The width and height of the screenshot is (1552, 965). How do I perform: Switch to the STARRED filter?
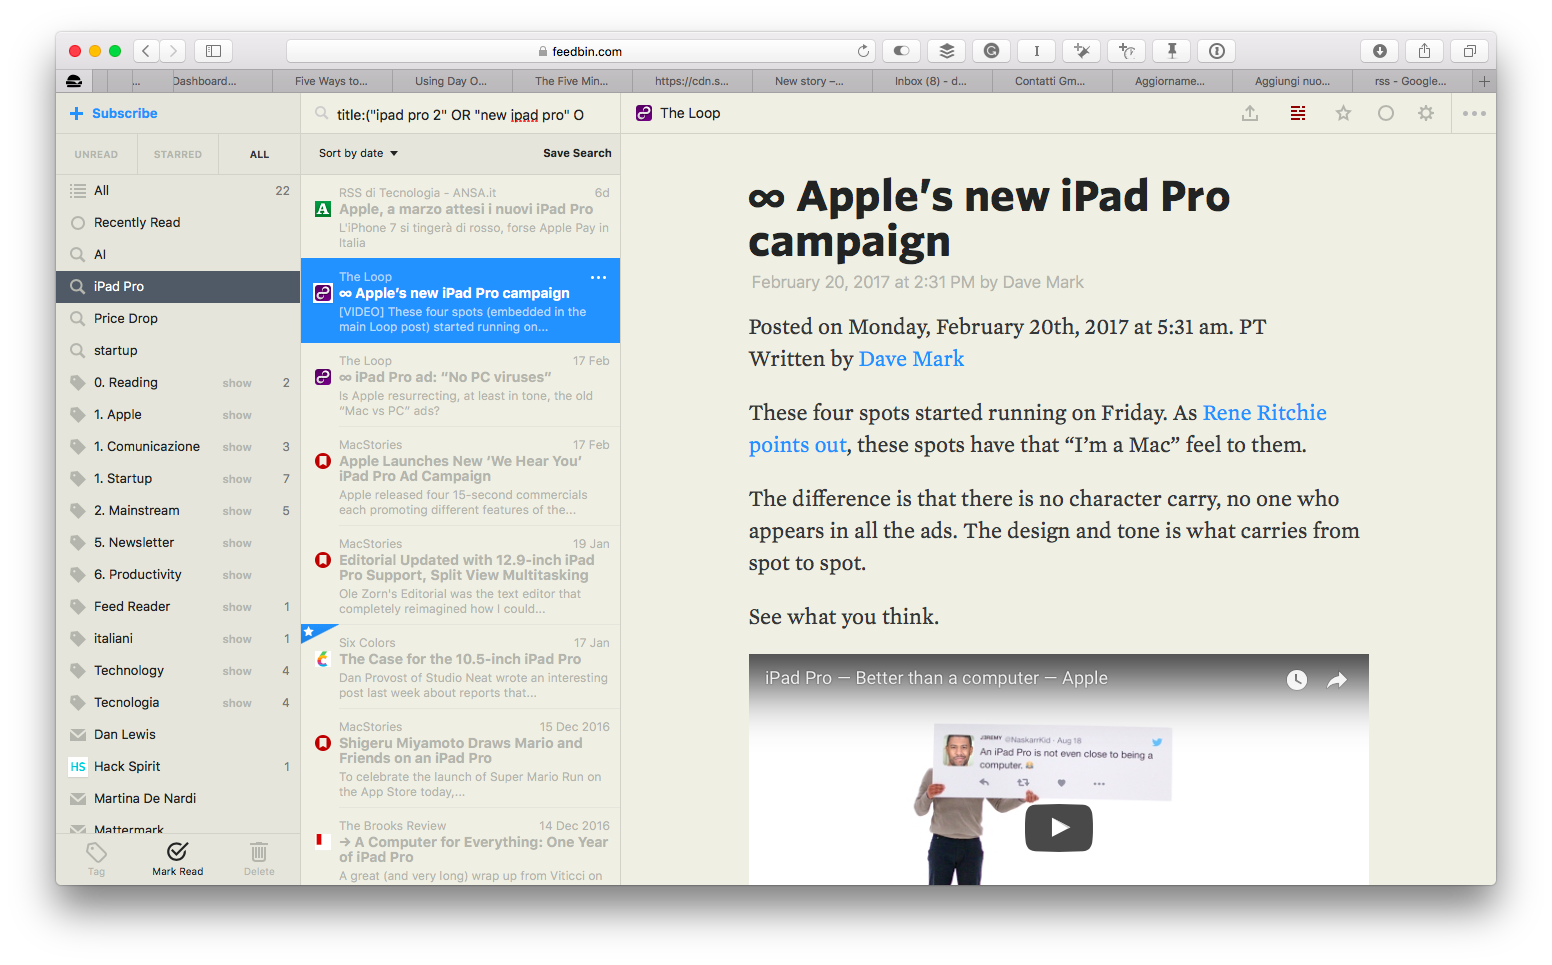coord(178,154)
